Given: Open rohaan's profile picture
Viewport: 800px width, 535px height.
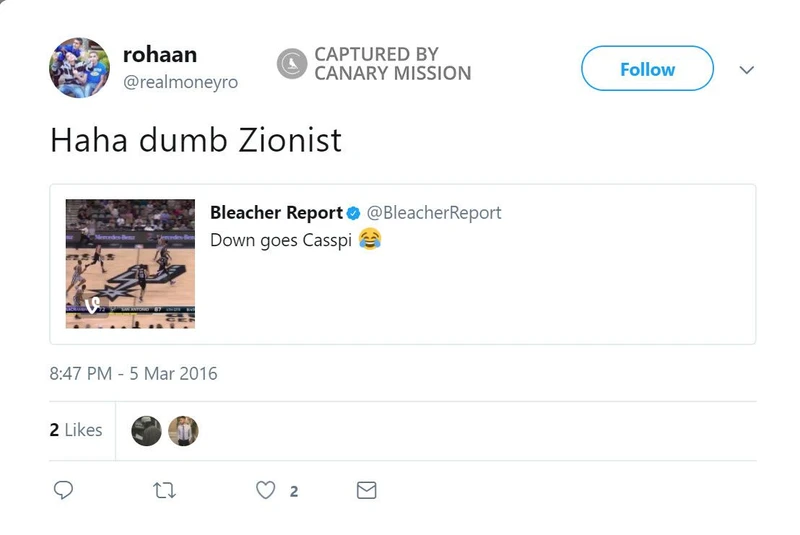Looking at the screenshot, I should coord(79,68).
